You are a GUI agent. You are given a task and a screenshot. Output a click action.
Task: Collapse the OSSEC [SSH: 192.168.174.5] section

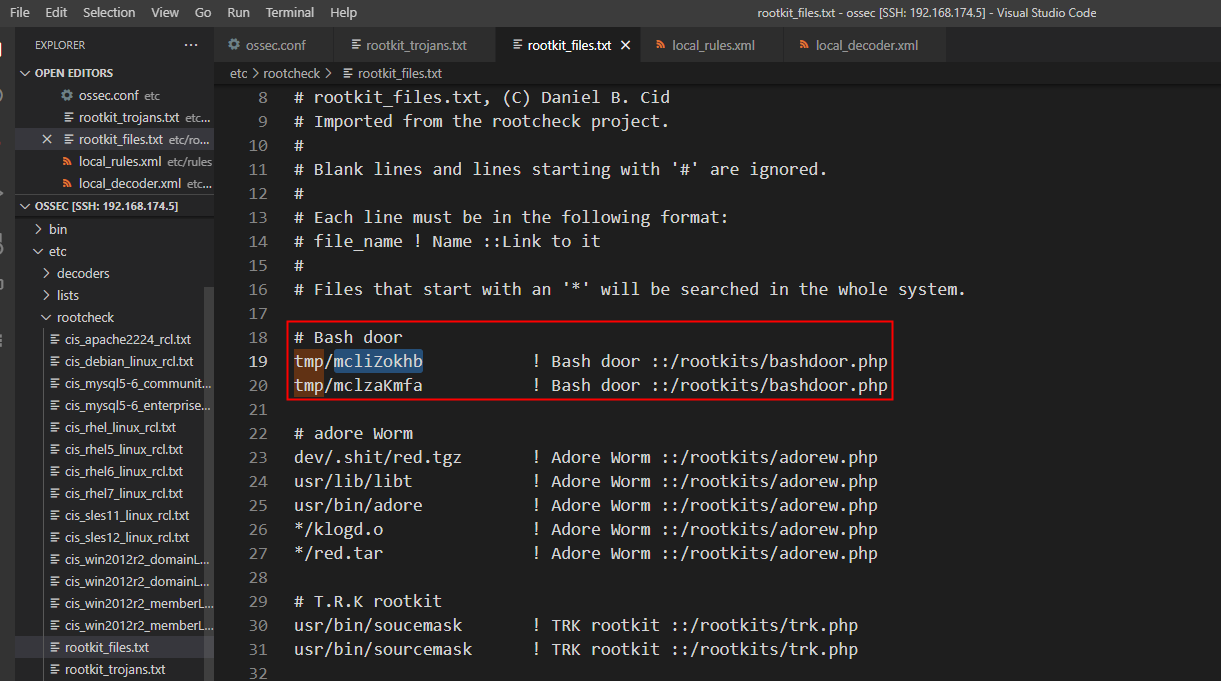[26, 206]
